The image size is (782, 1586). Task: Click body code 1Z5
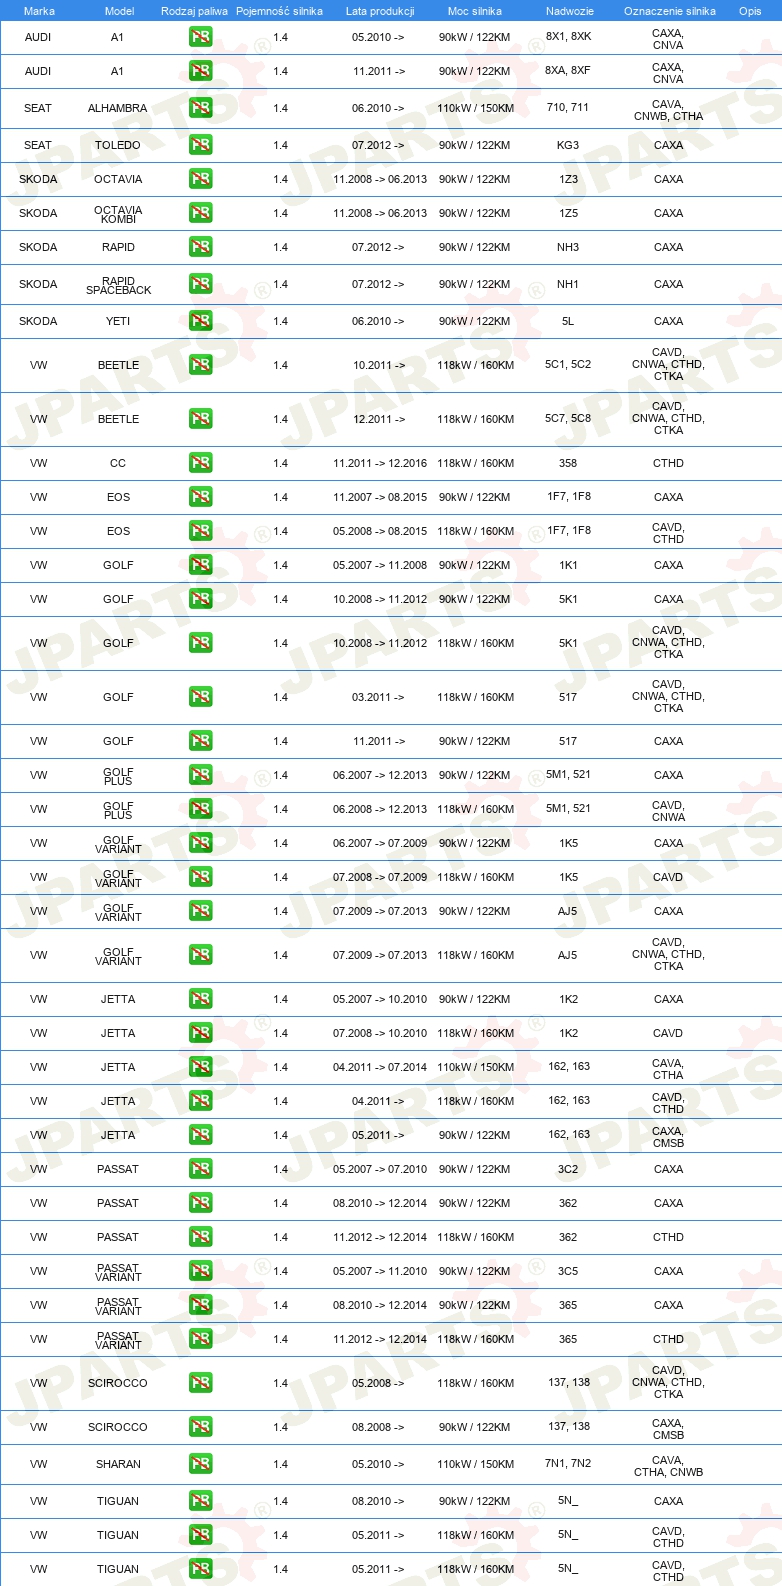click(x=568, y=213)
